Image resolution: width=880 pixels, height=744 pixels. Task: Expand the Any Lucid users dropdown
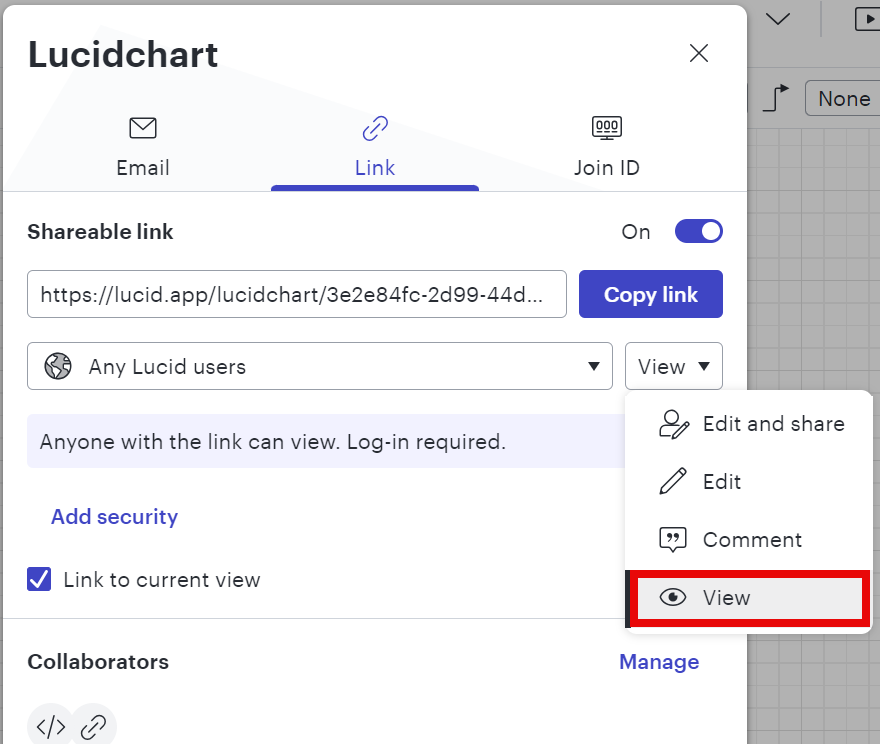[320, 366]
